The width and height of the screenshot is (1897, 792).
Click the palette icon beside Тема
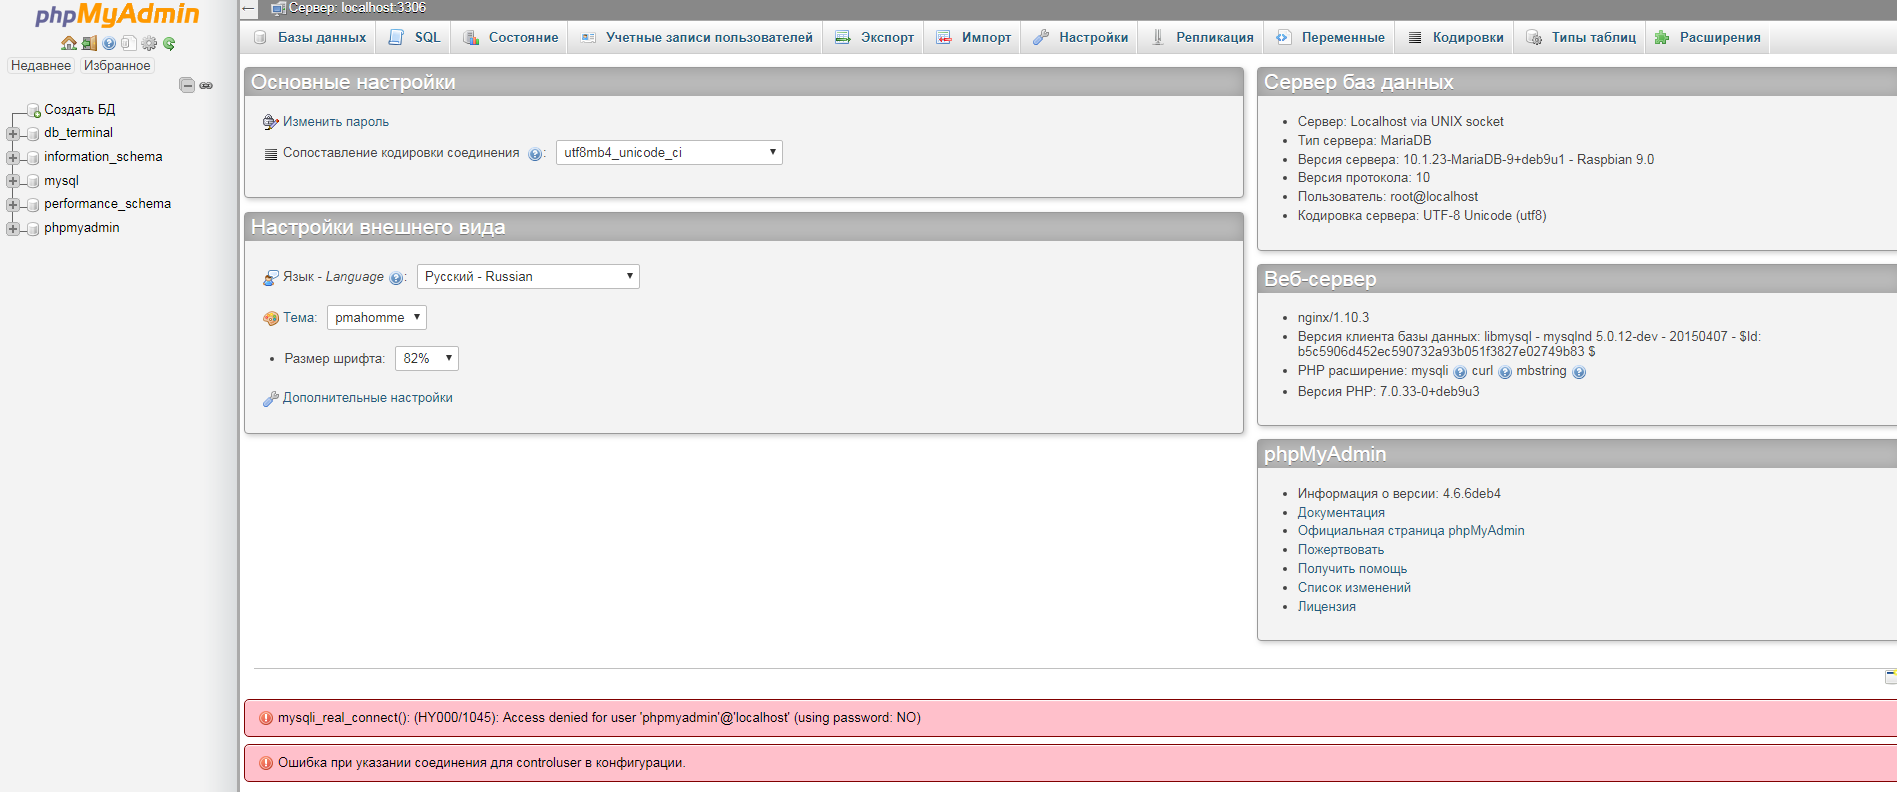[x=270, y=318]
